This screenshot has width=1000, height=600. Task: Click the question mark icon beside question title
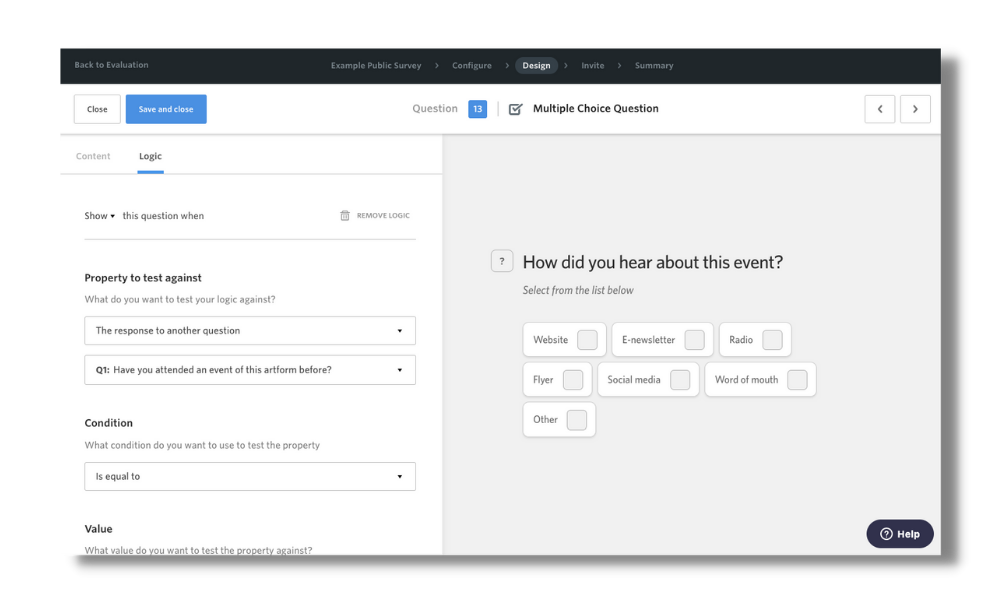point(502,261)
